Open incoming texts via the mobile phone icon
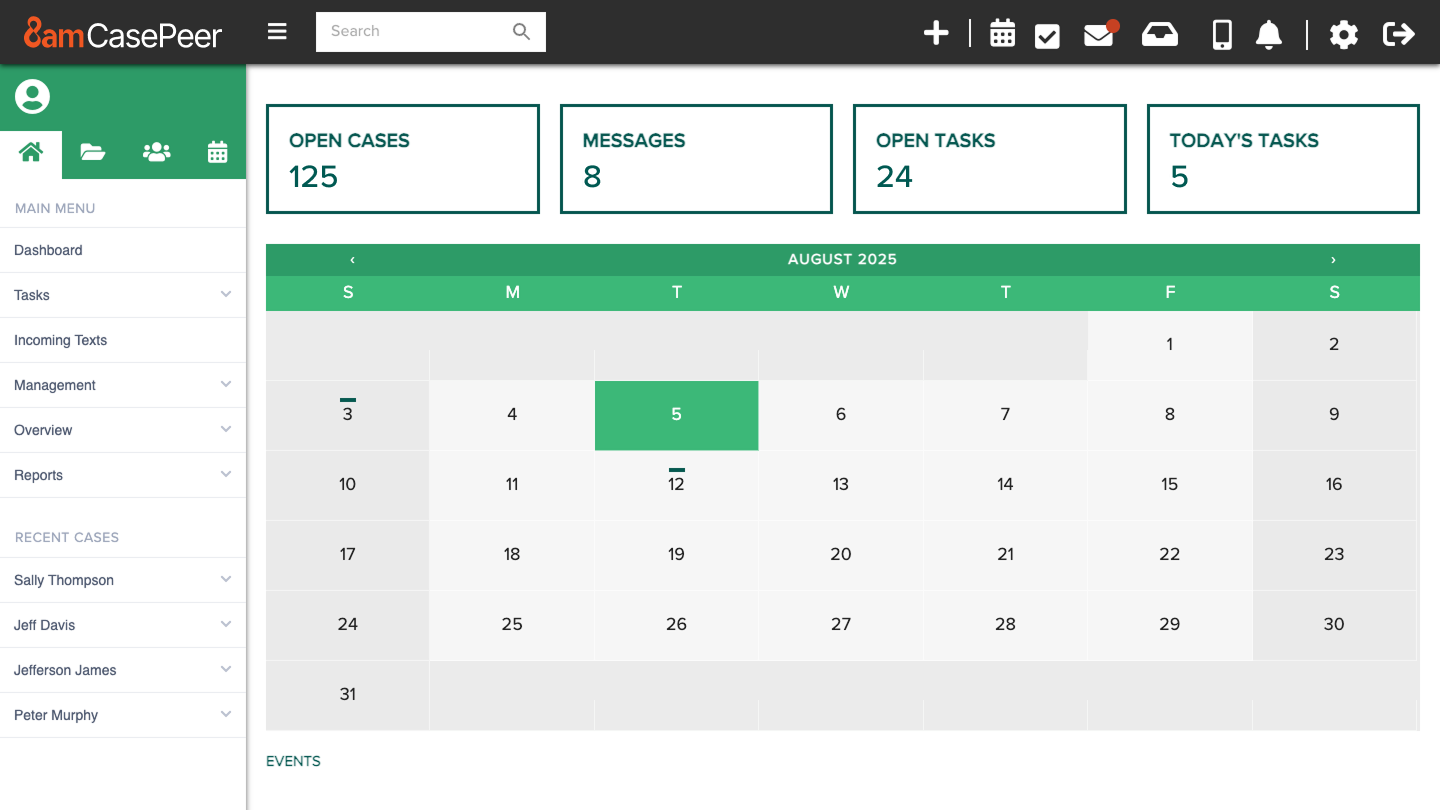 click(x=1221, y=33)
